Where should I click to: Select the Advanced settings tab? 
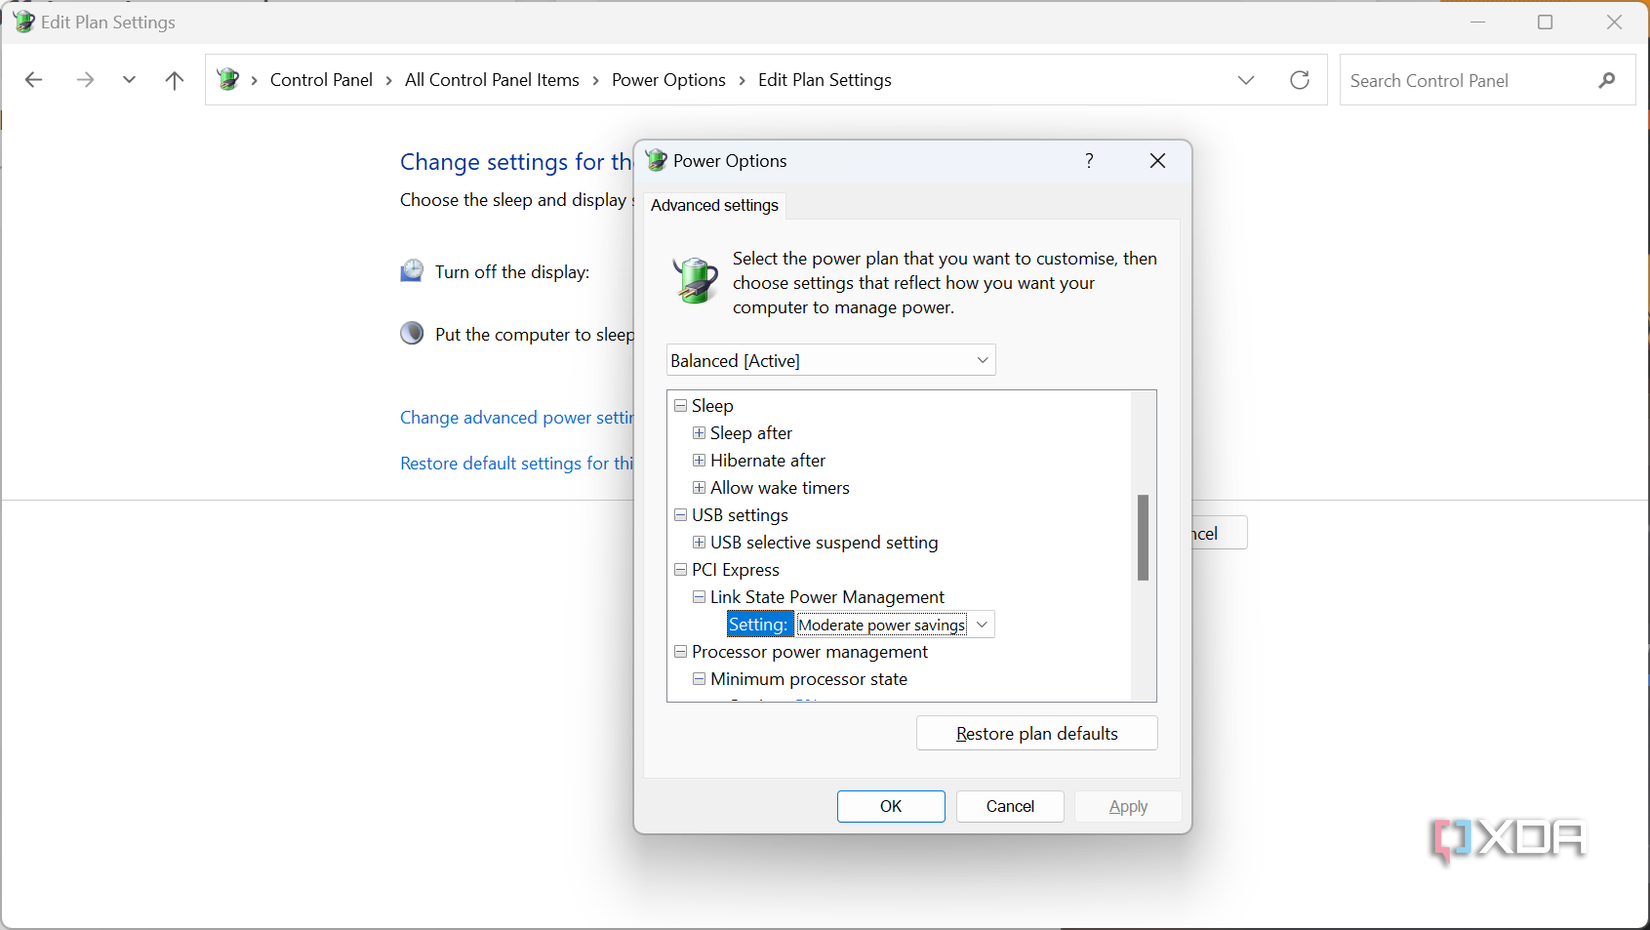click(714, 205)
